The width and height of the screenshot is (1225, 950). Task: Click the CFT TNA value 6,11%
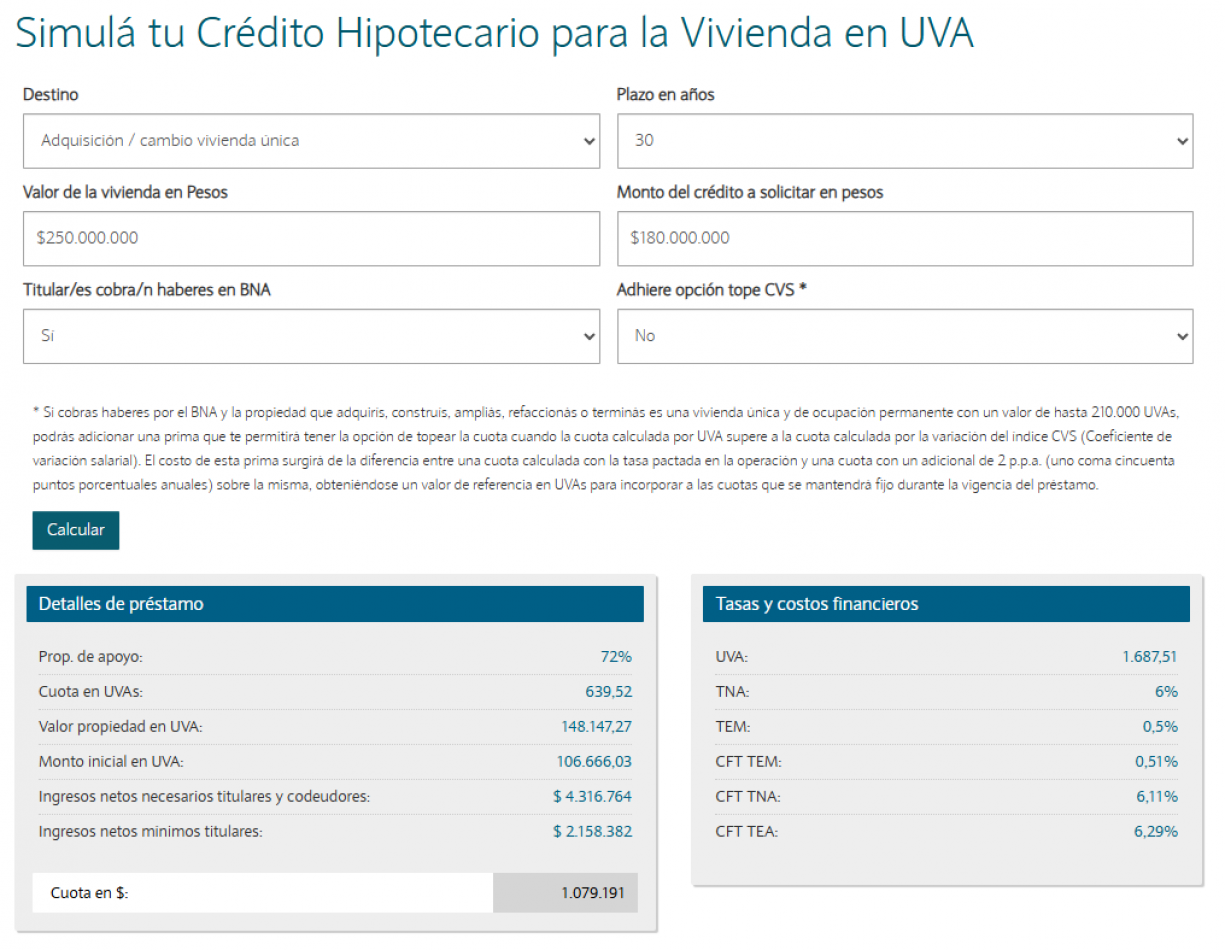[x=1155, y=797]
